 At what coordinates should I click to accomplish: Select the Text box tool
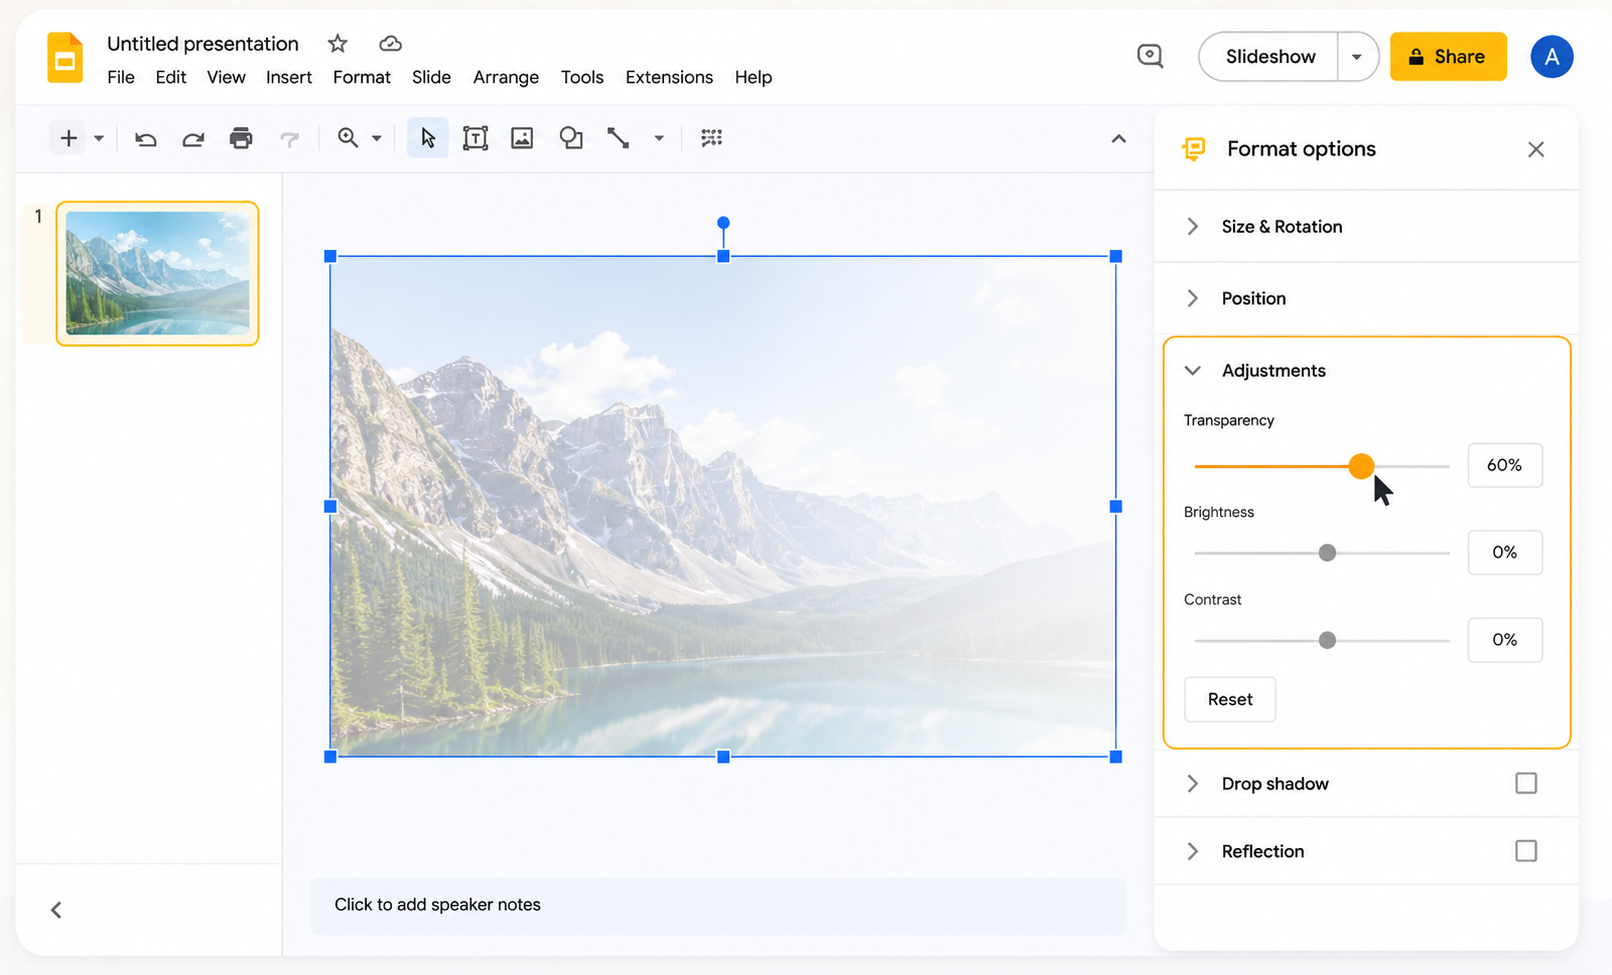[475, 138]
